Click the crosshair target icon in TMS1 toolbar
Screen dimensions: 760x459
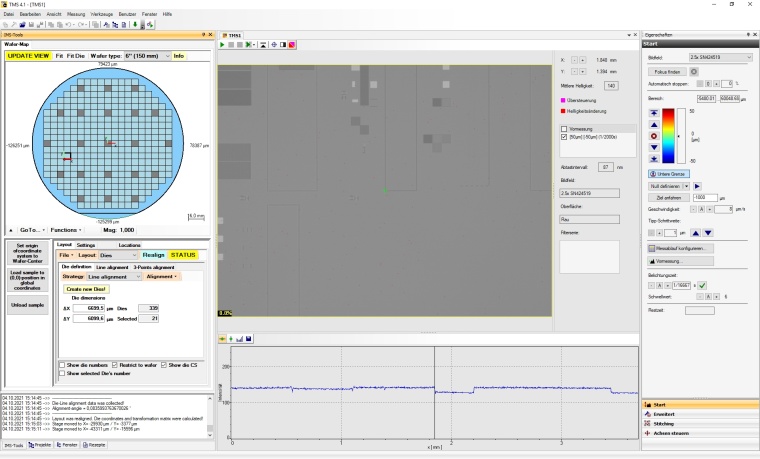point(274,44)
